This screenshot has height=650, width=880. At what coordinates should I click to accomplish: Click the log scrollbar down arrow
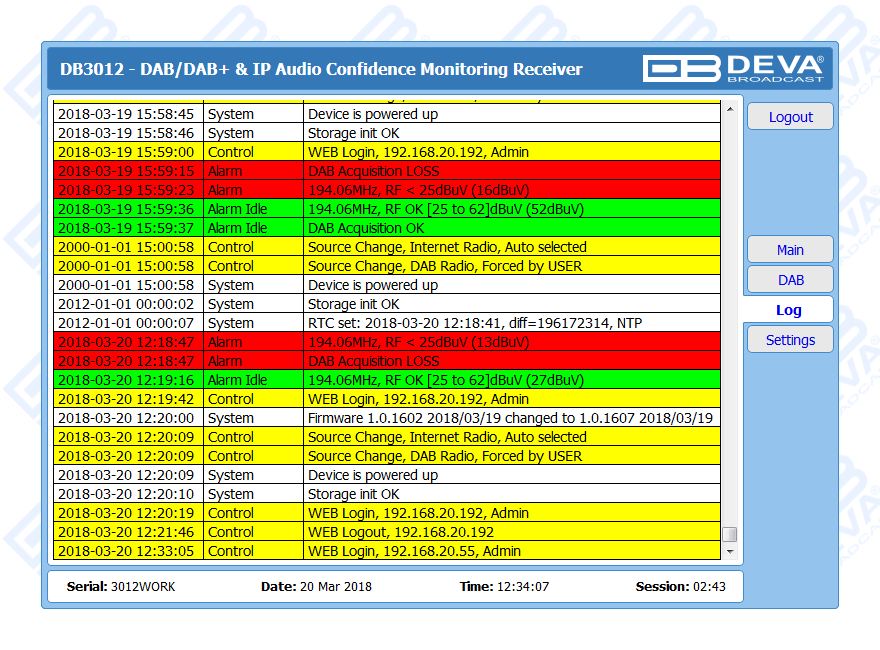(x=729, y=551)
